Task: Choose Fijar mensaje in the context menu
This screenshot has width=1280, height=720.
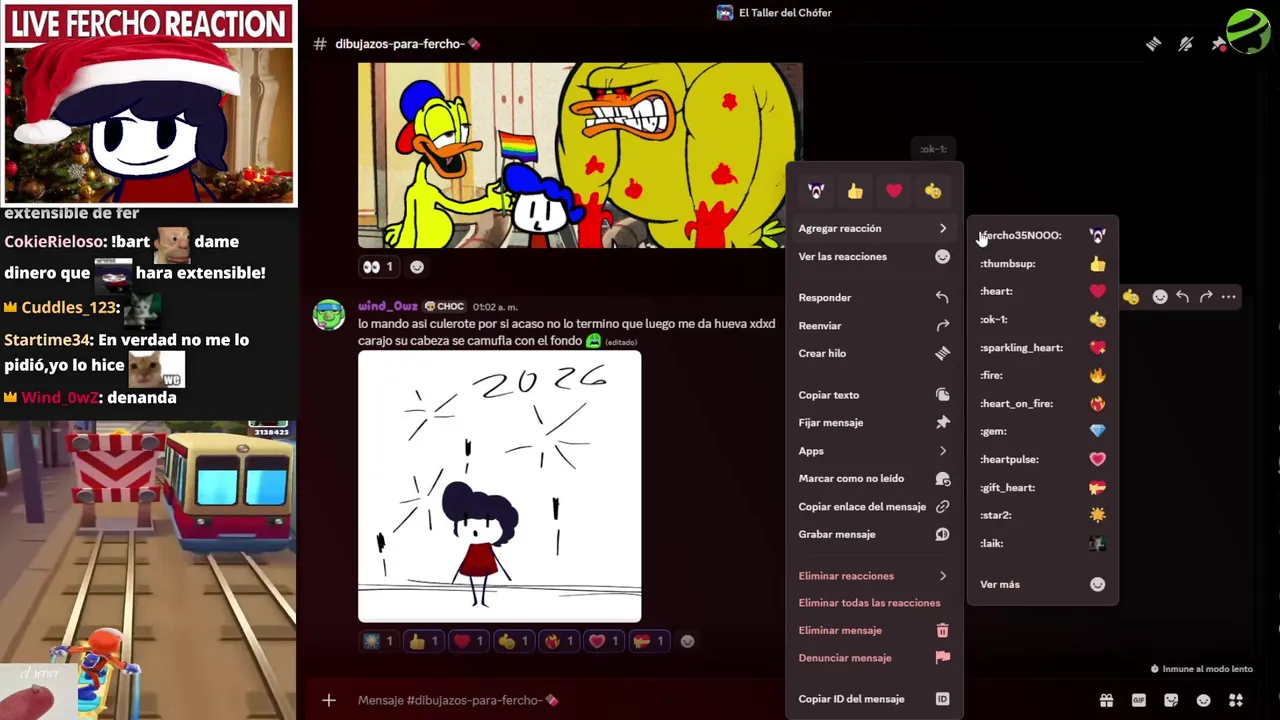Action: 874,423
